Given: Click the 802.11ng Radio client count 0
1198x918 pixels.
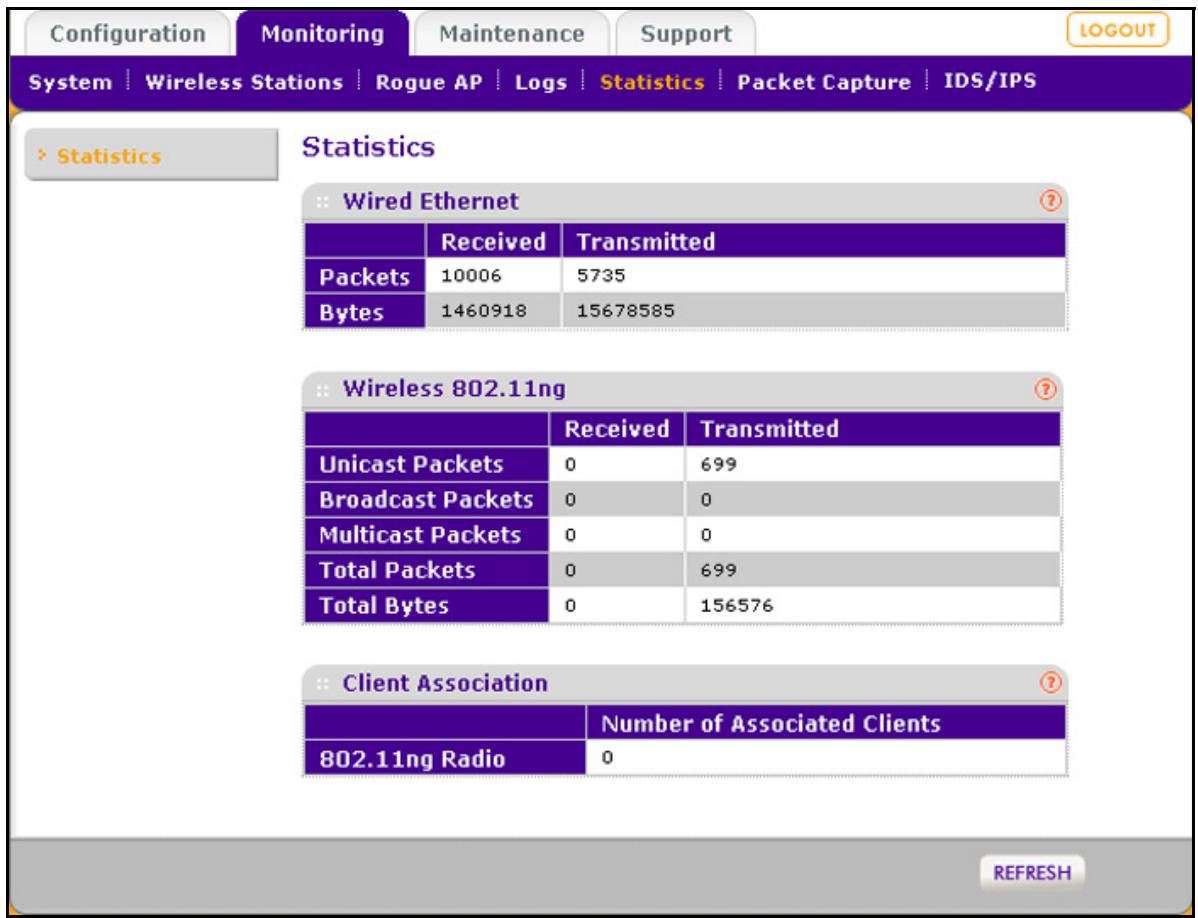Looking at the screenshot, I should (607, 758).
